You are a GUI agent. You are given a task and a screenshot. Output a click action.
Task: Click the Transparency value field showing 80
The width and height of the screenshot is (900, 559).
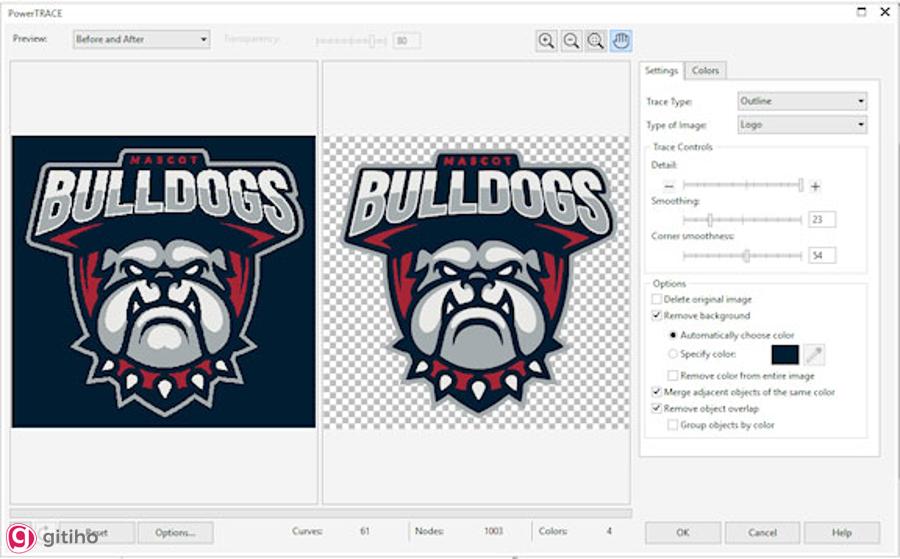coord(406,41)
